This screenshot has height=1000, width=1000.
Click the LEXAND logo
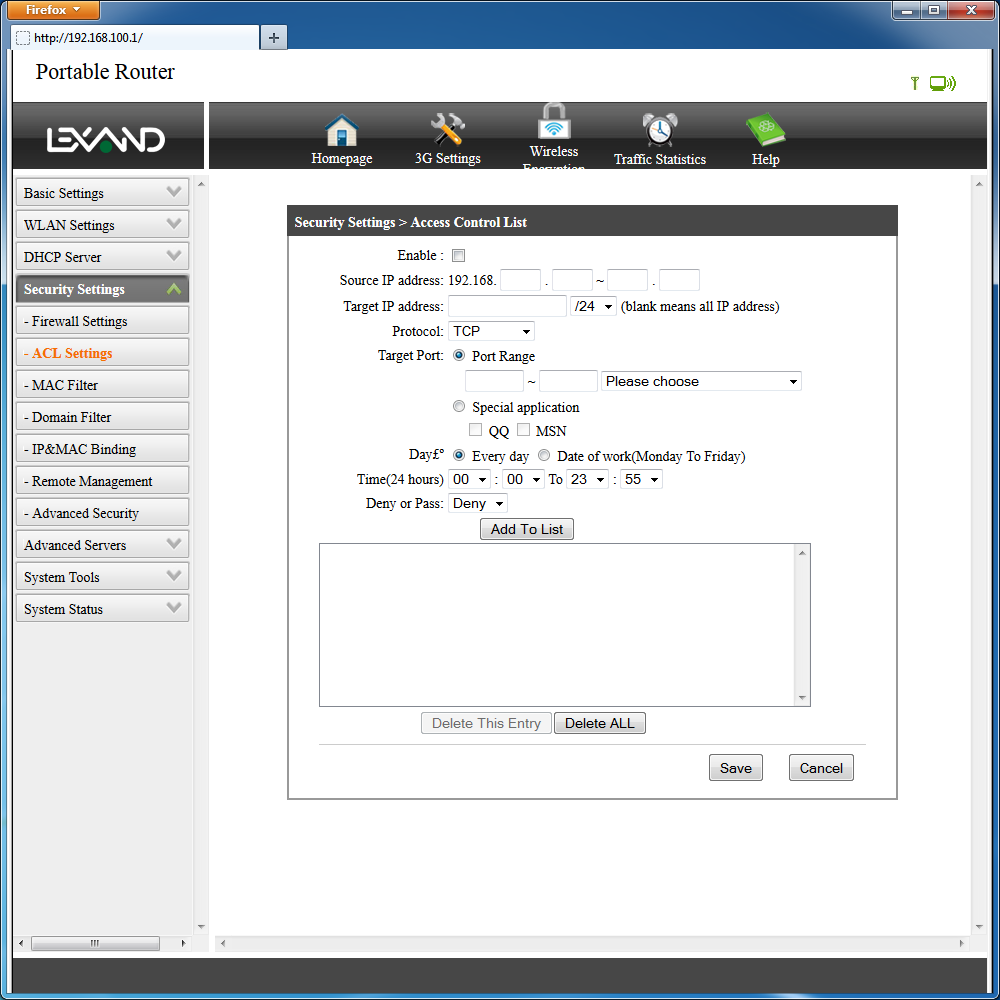pyautogui.click(x=106, y=139)
